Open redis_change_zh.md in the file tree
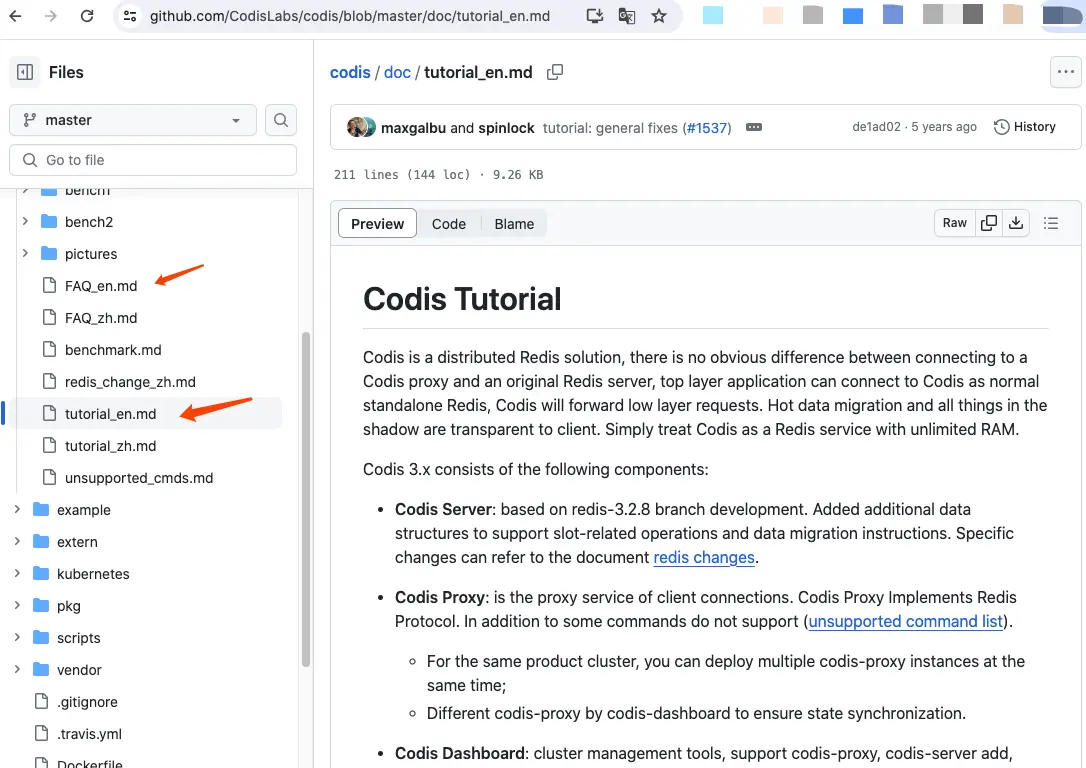 [130, 382]
